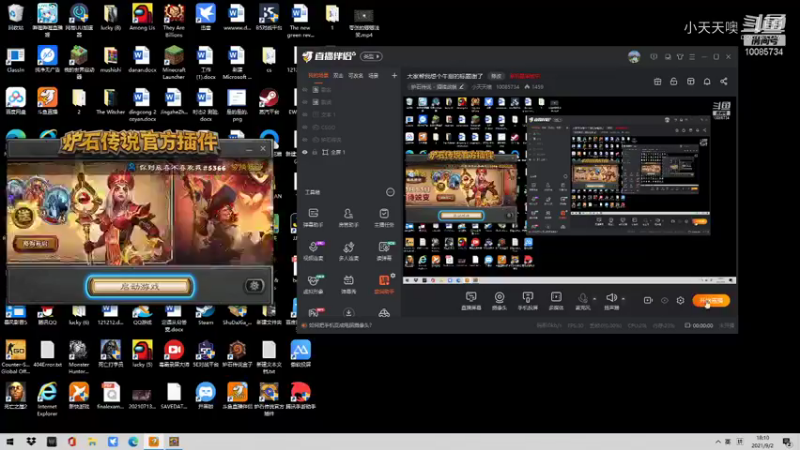The image size is (800, 450).
Task: Switch the orientation mode pill near the logo
Action: coord(371,56)
